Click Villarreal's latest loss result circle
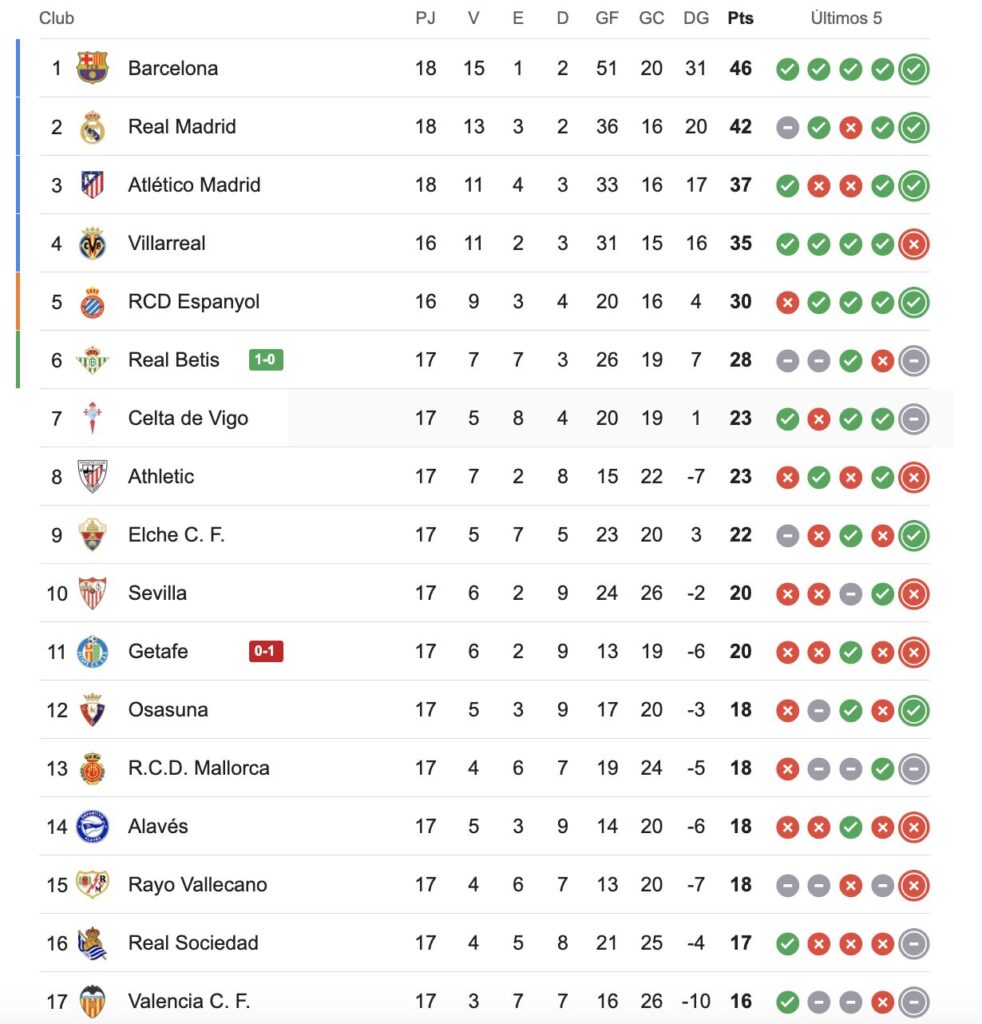The height and width of the screenshot is (1024, 982). pos(914,244)
